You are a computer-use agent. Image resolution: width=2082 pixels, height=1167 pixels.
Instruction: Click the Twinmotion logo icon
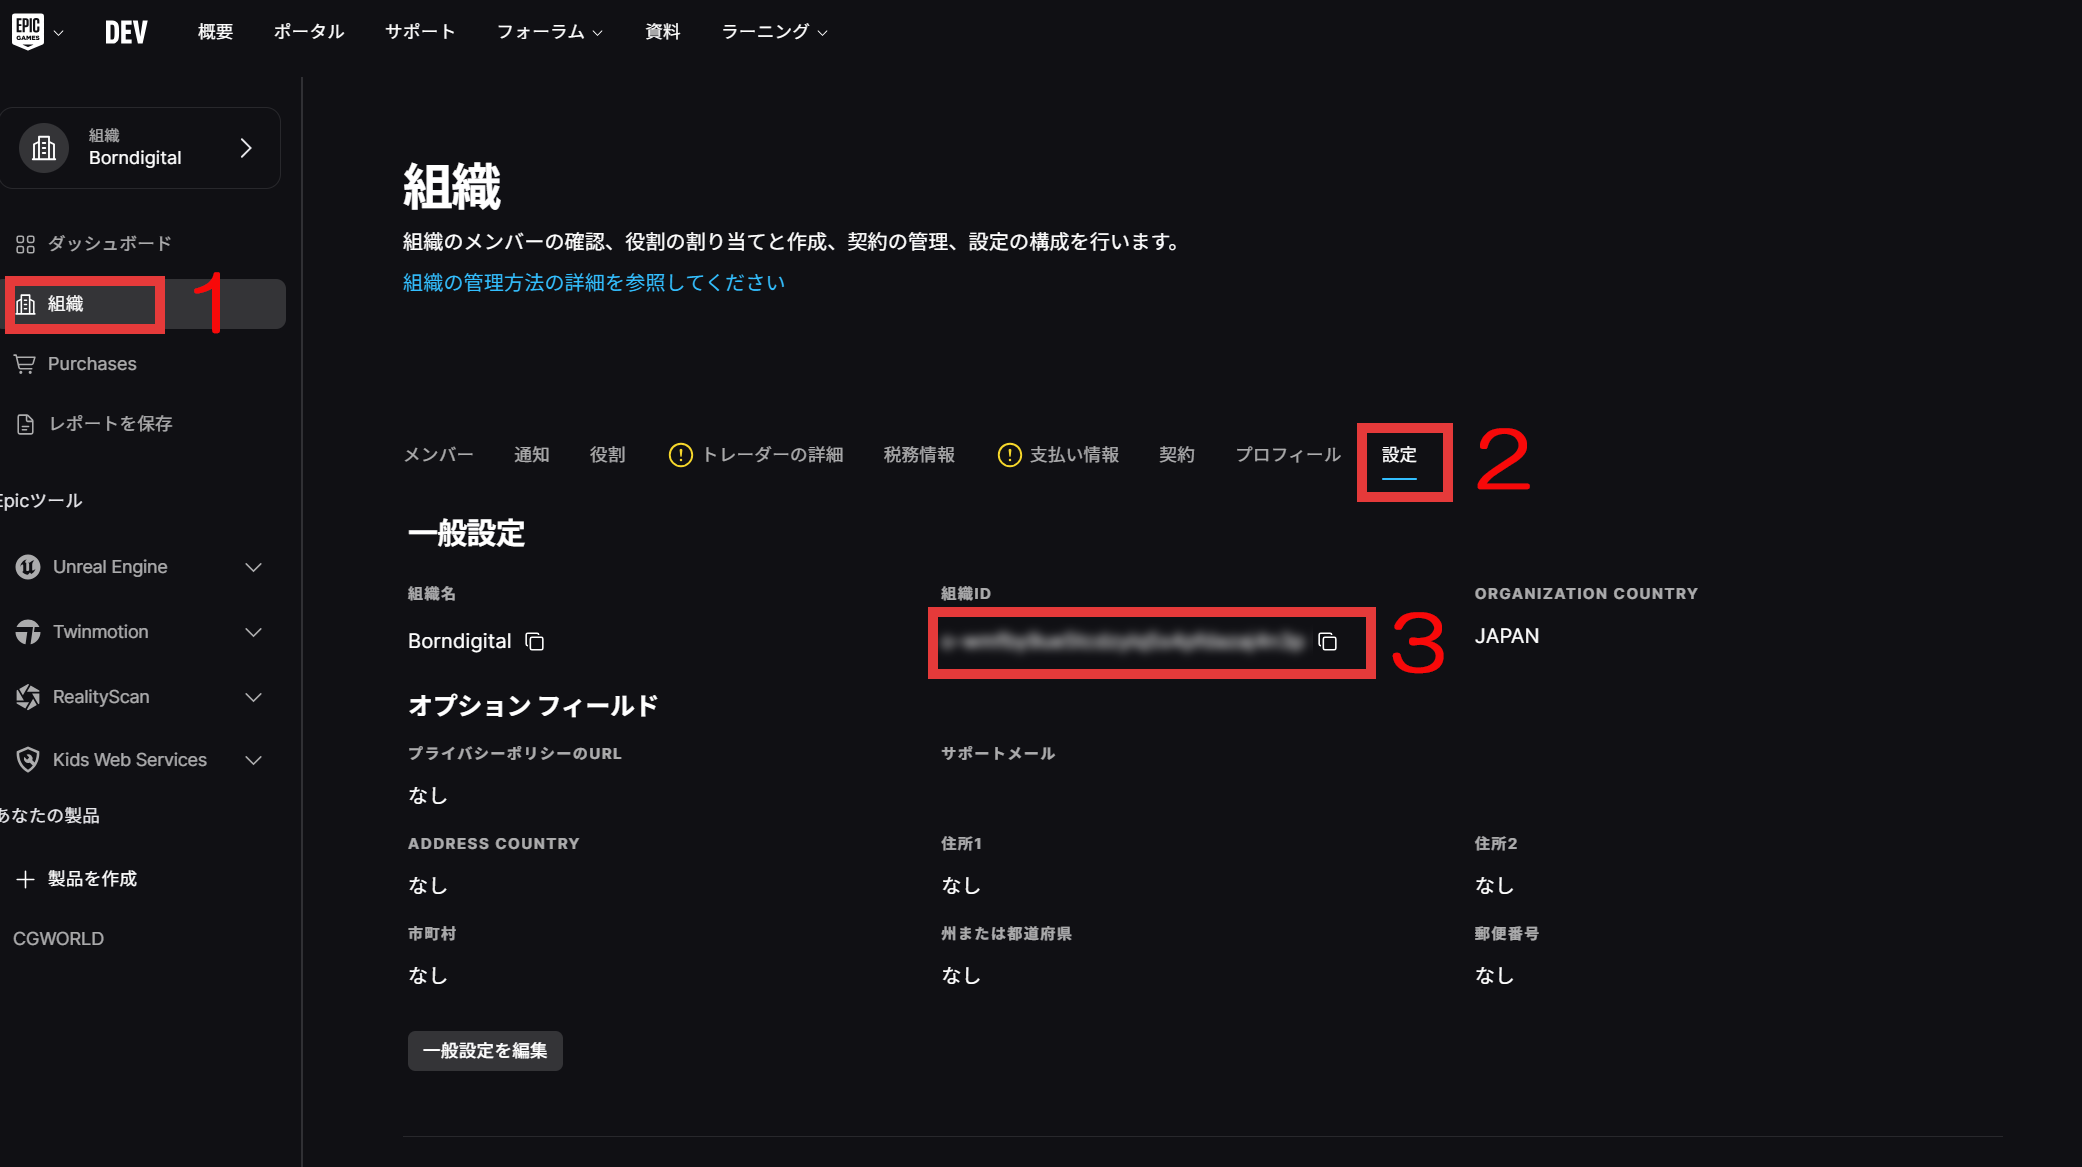(x=28, y=632)
